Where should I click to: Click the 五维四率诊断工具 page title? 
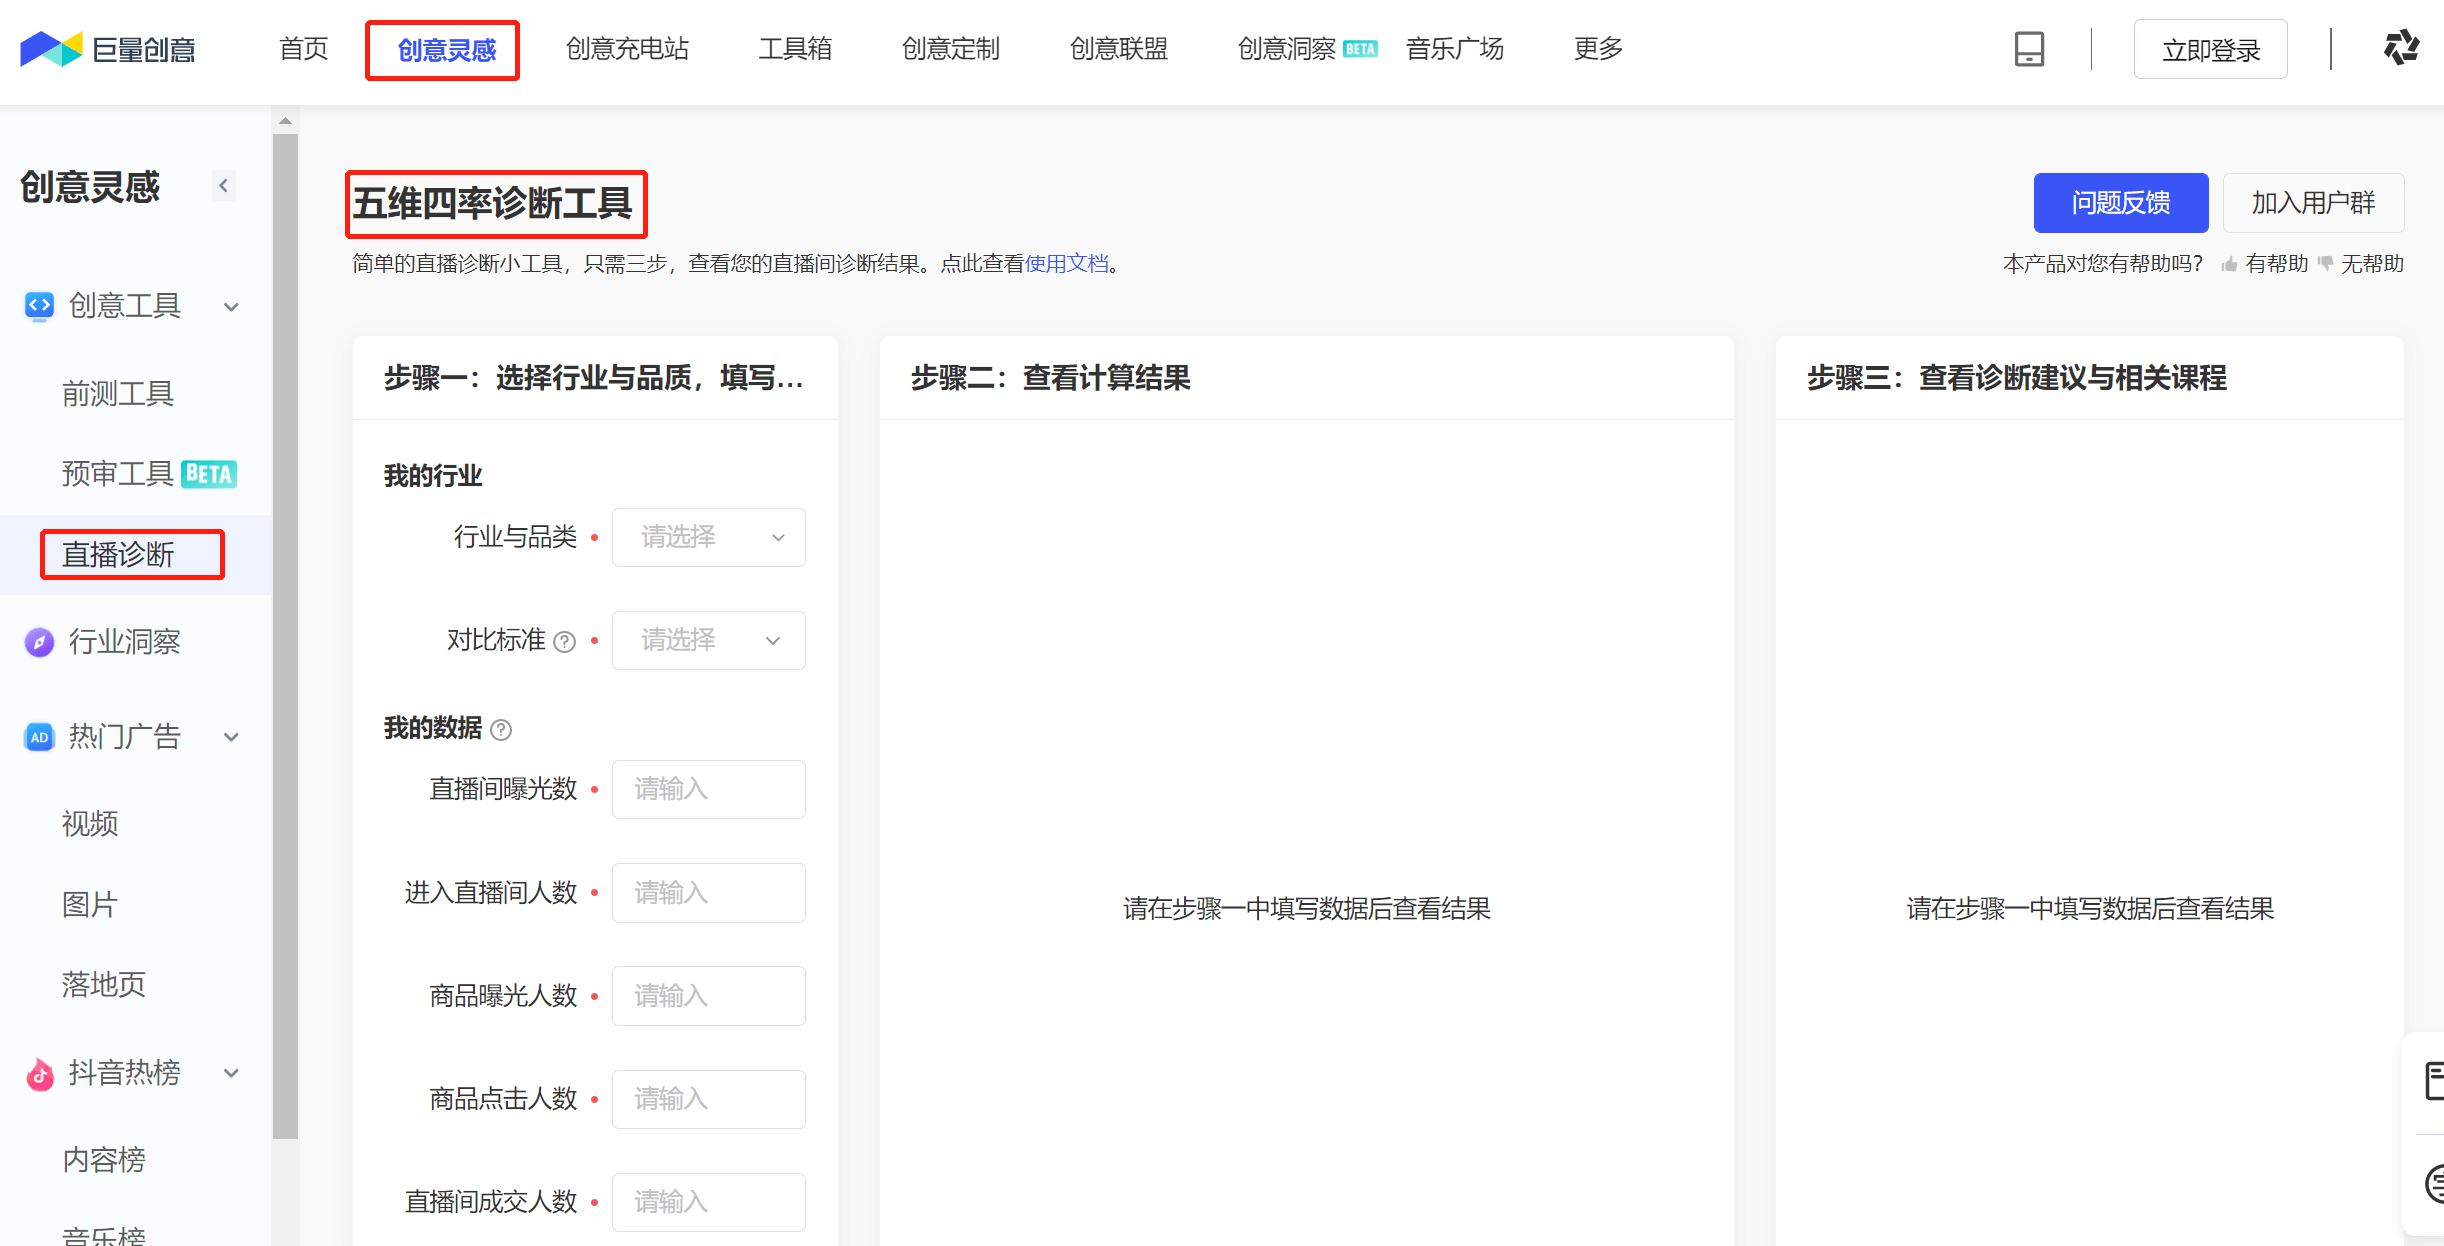492,204
